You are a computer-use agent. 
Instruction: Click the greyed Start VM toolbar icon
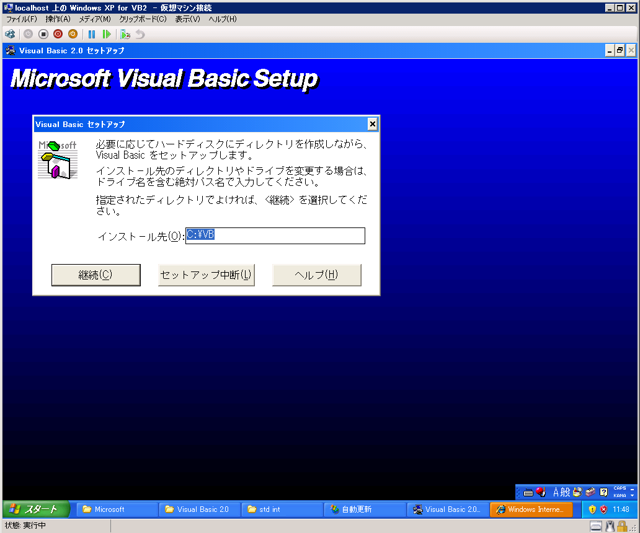click(28, 34)
